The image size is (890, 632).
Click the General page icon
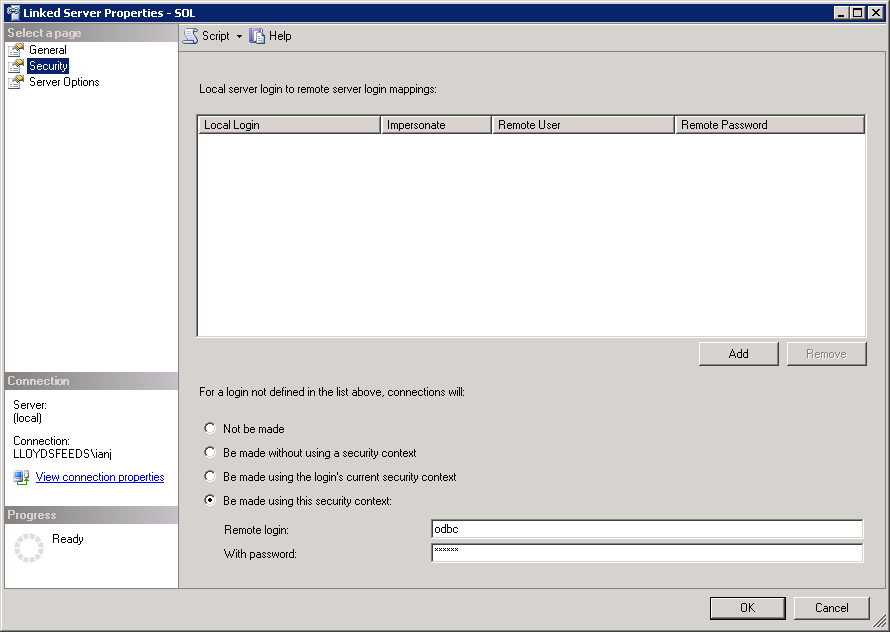tap(16, 50)
